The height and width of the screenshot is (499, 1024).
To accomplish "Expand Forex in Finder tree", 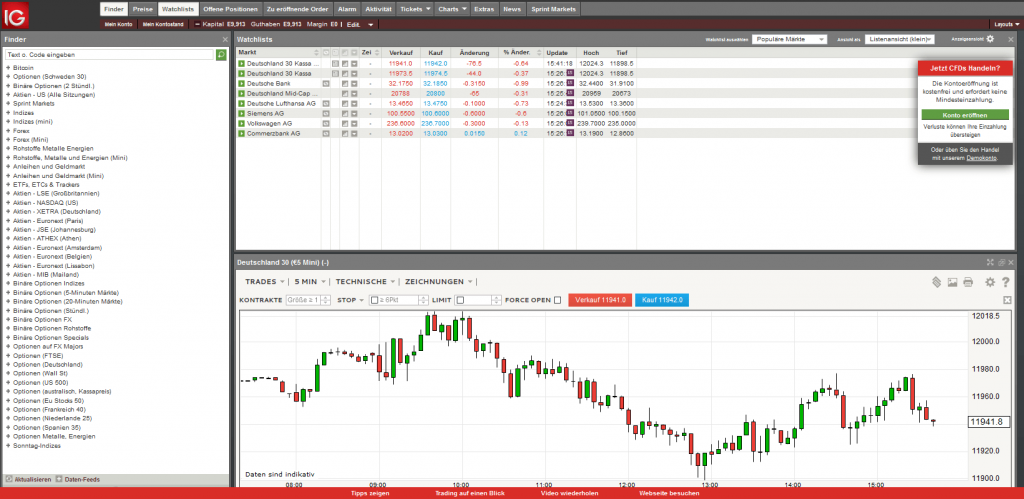I will 8,131.
